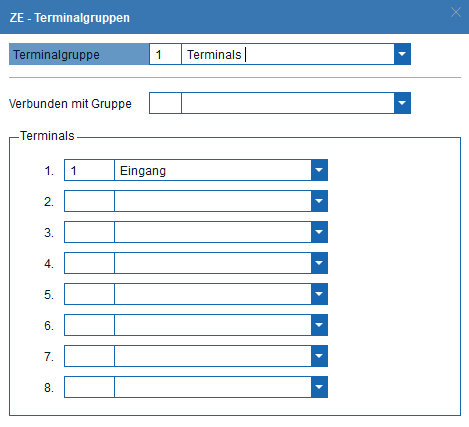Click the number field of terminal 1
Screen dimensions: 469x427
pos(89,170)
